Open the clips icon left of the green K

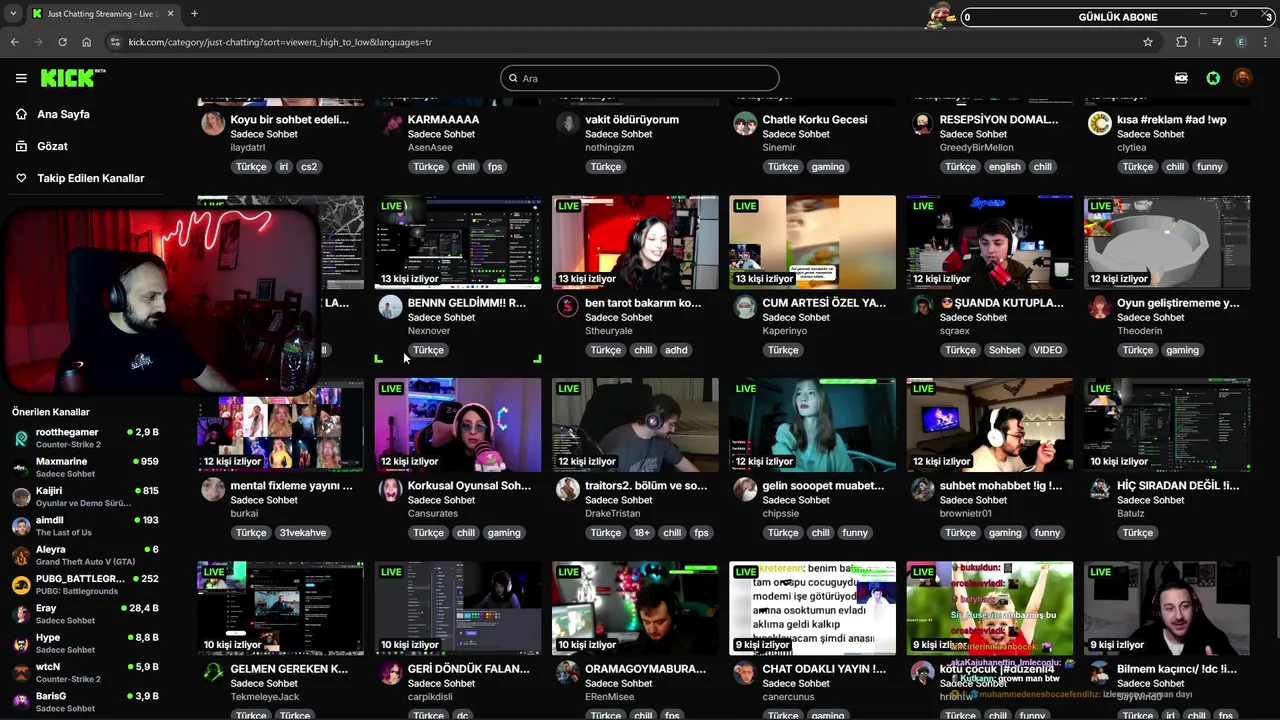point(1181,78)
